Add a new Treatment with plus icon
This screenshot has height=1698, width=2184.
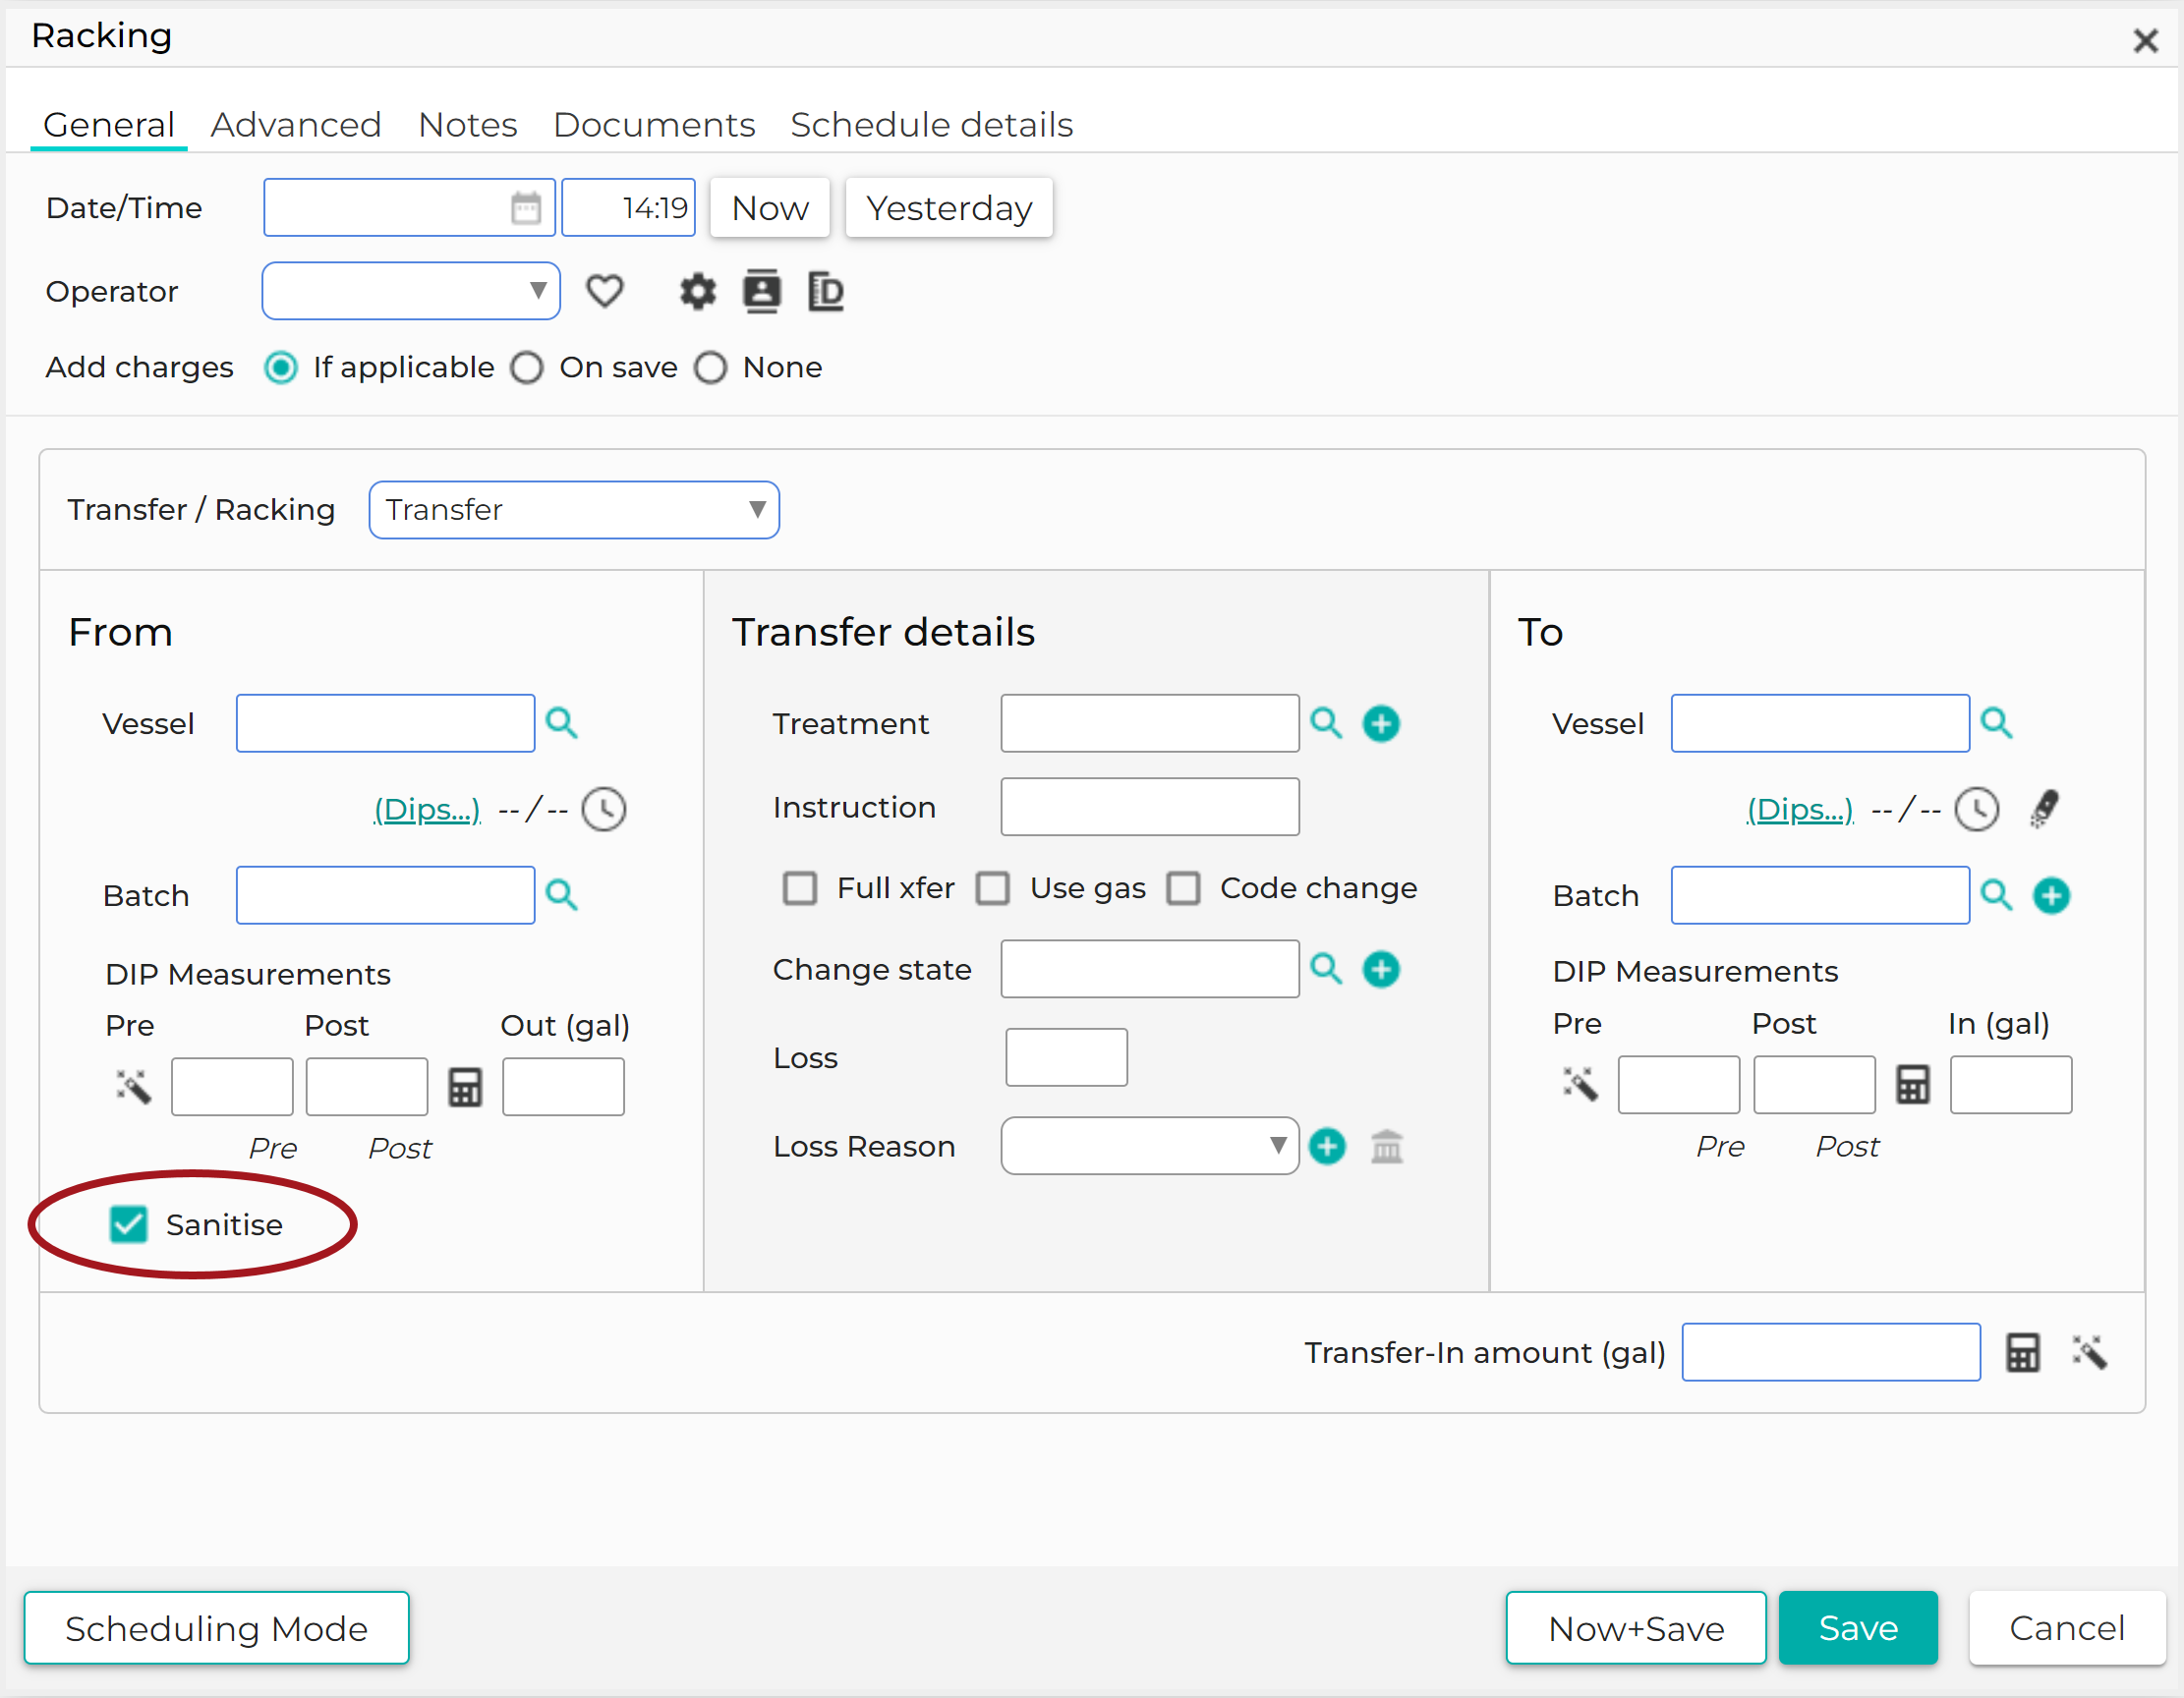click(x=1382, y=723)
